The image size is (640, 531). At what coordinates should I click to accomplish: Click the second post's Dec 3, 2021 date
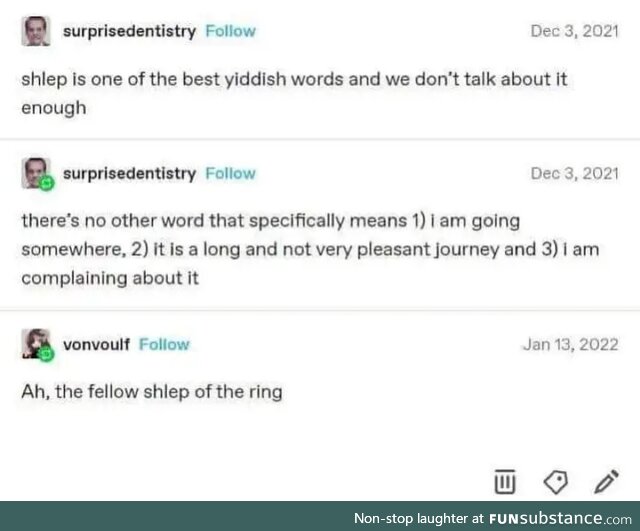coord(575,174)
